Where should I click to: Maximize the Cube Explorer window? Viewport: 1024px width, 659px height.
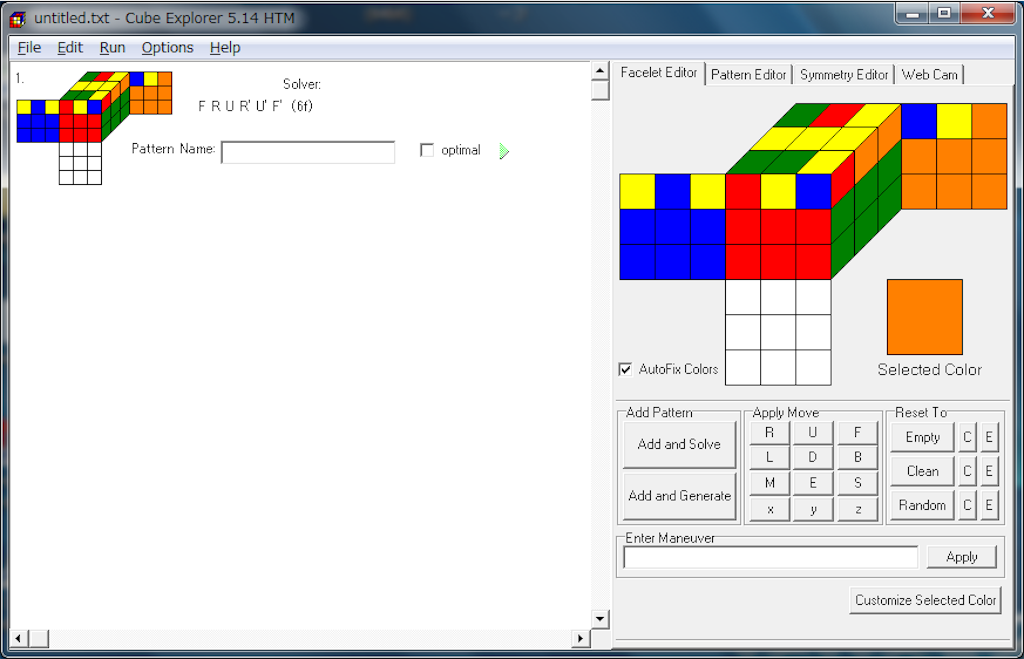pyautogui.click(x=944, y=14)
